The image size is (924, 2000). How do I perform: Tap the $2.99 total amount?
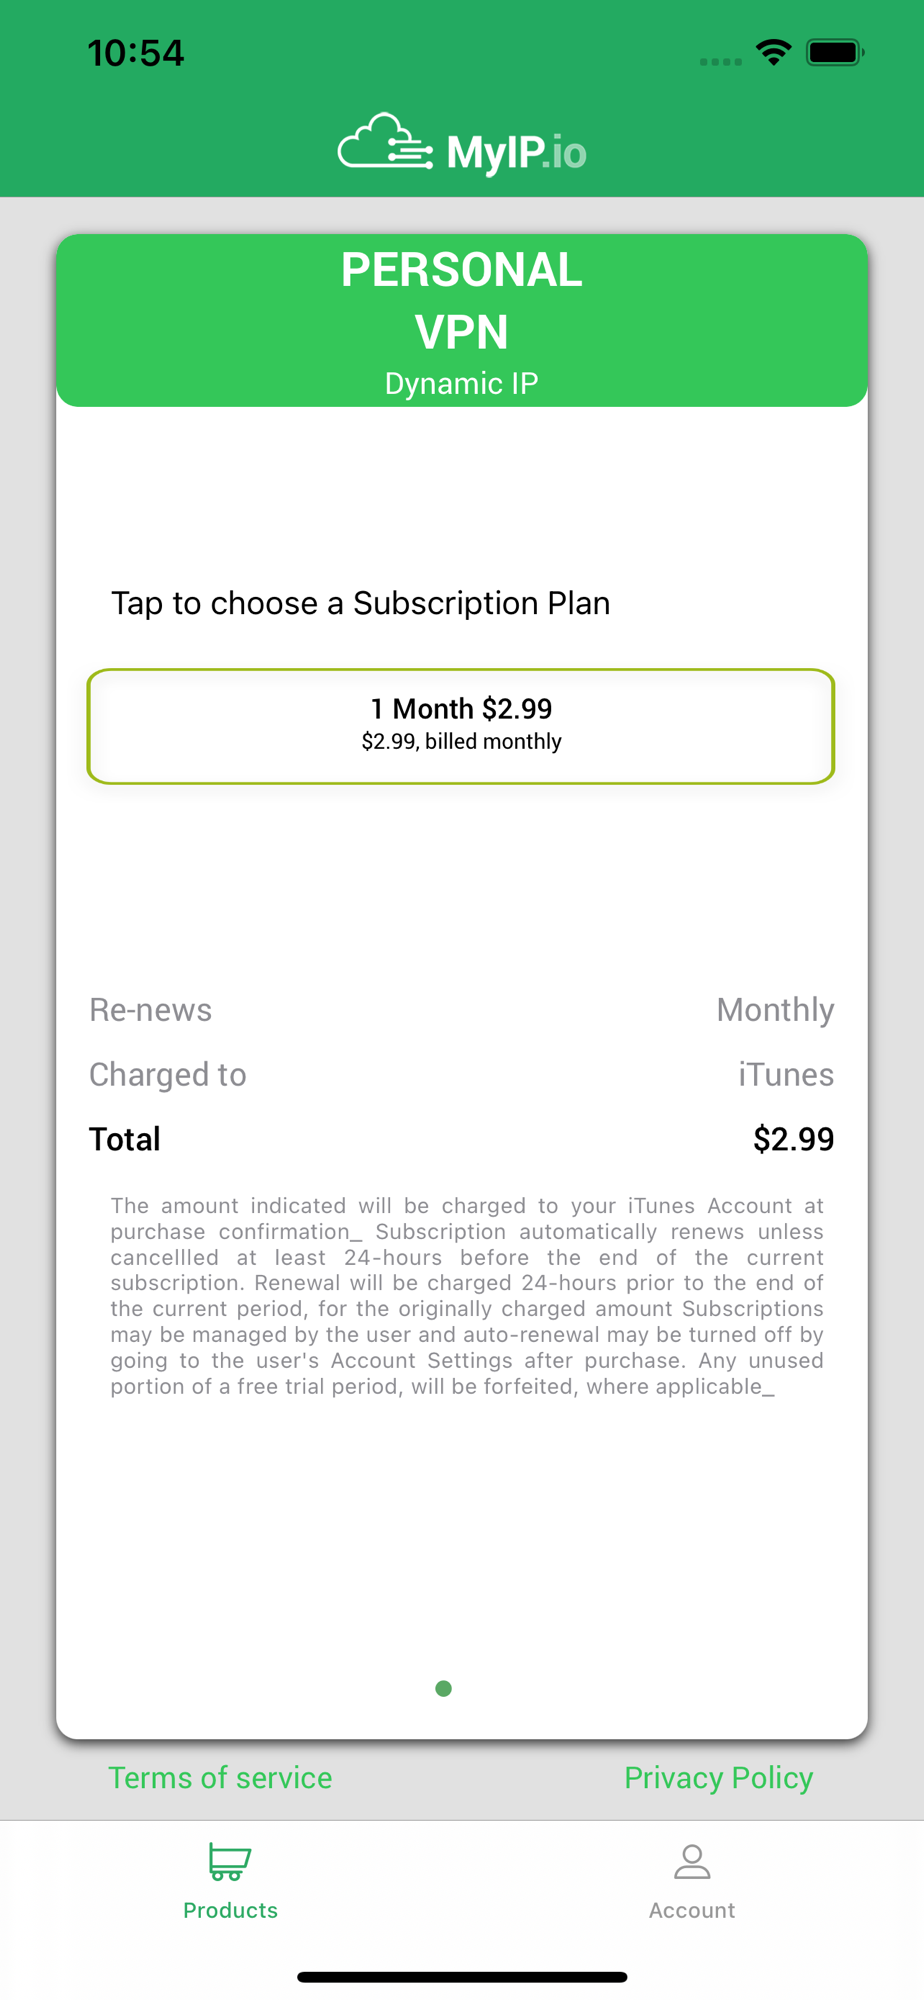point(794,1139)
